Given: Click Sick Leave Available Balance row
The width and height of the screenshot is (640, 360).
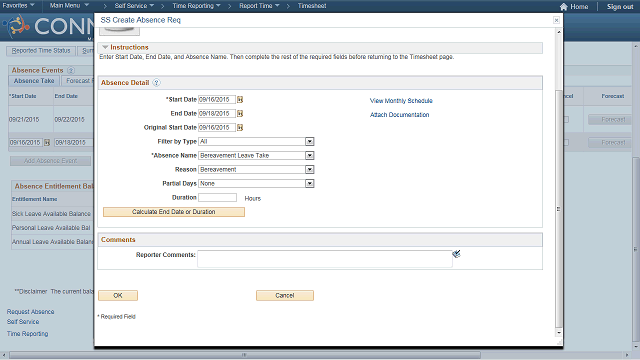Looking at the screenshot, I should 51,214.
